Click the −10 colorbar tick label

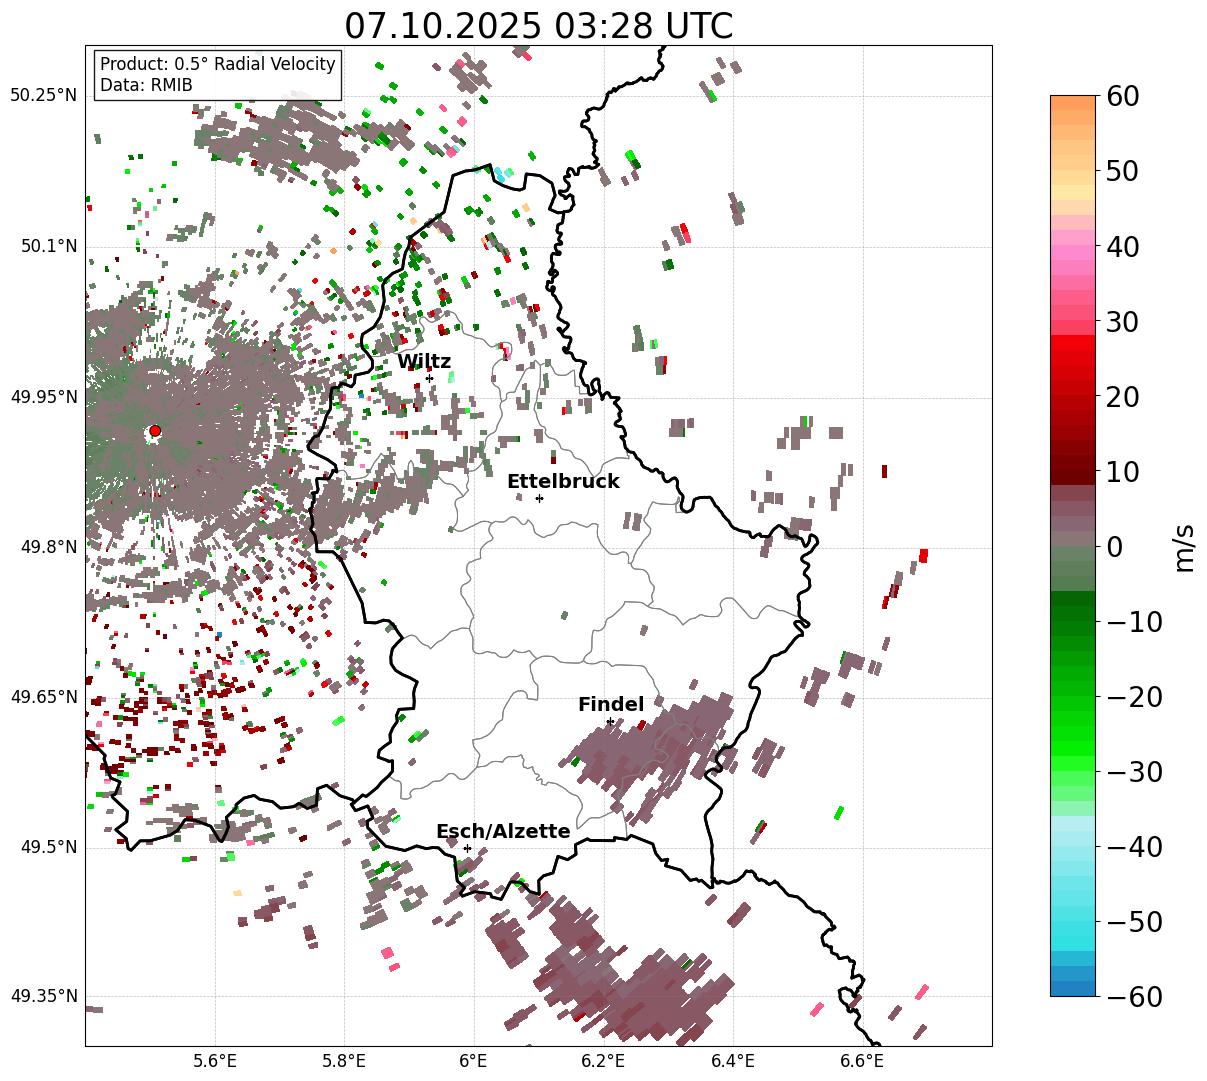pyautogui.click(x=1135, y=622)
